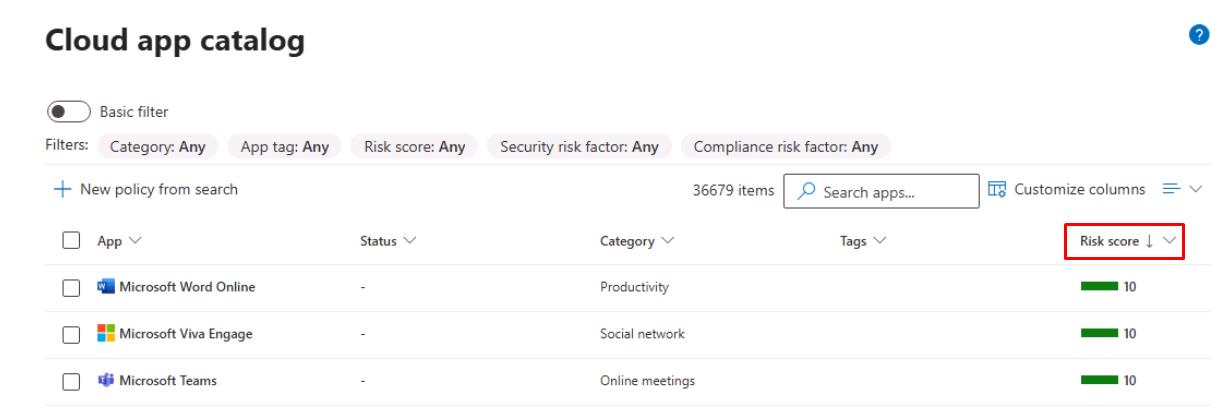This screenshot has width=1232, height=410.
Task: Click the green risk score bar for Word Online
Action: click(x=1099, y=287)
